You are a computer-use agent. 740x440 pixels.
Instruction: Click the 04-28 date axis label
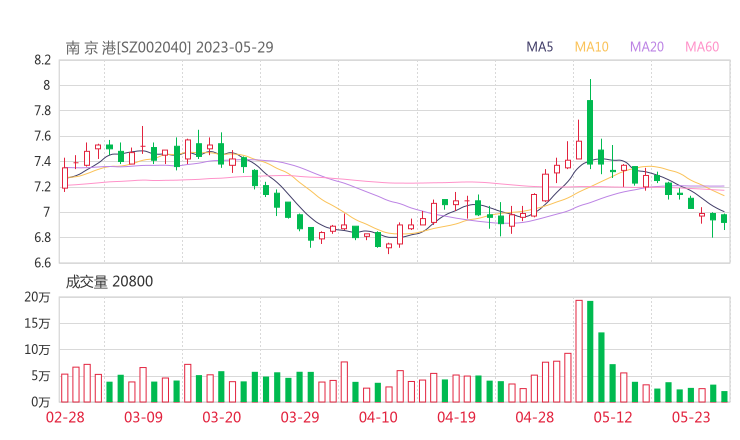pyautogui.click(x=535, y=417)
